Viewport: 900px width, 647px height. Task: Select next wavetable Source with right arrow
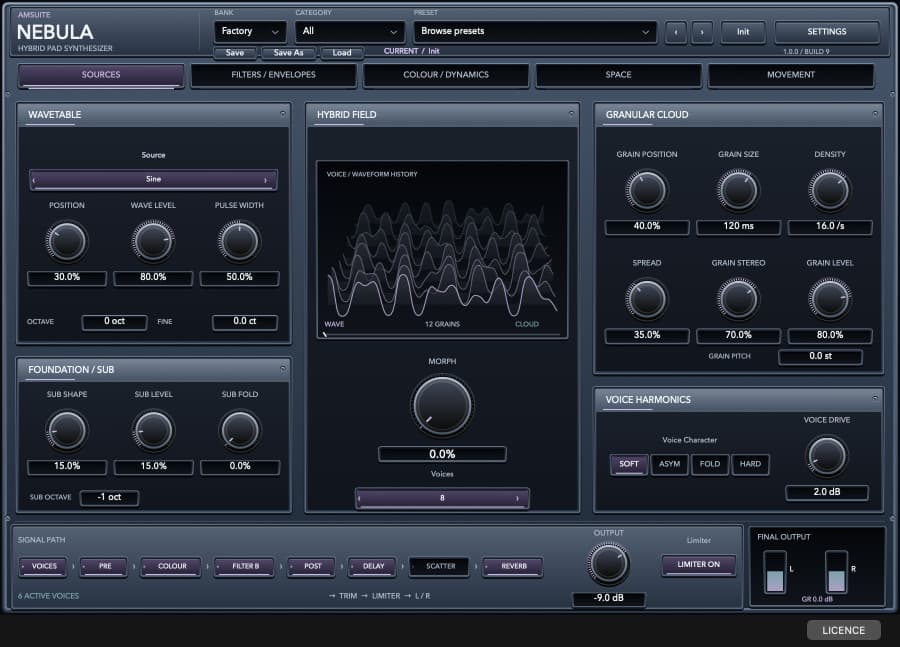point(265,180)
